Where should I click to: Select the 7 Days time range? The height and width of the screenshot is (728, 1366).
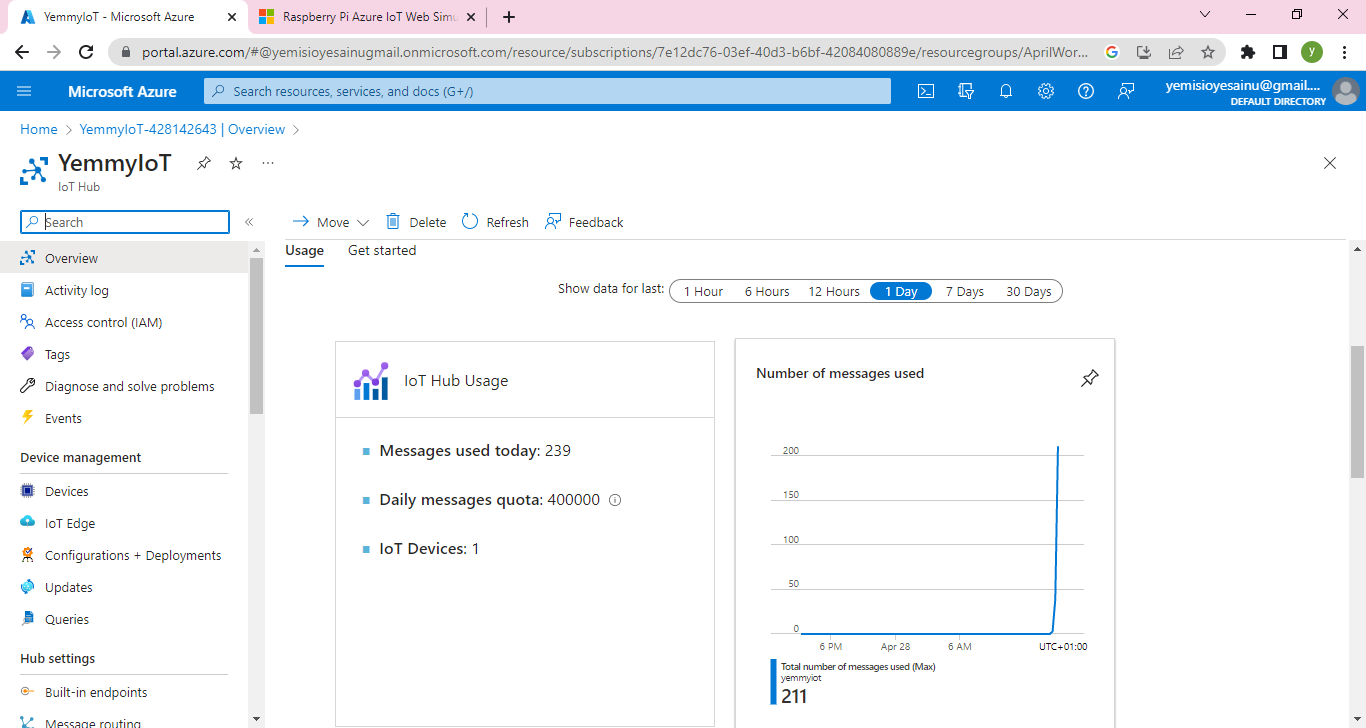pyautogui.click(x=965, y=291)
